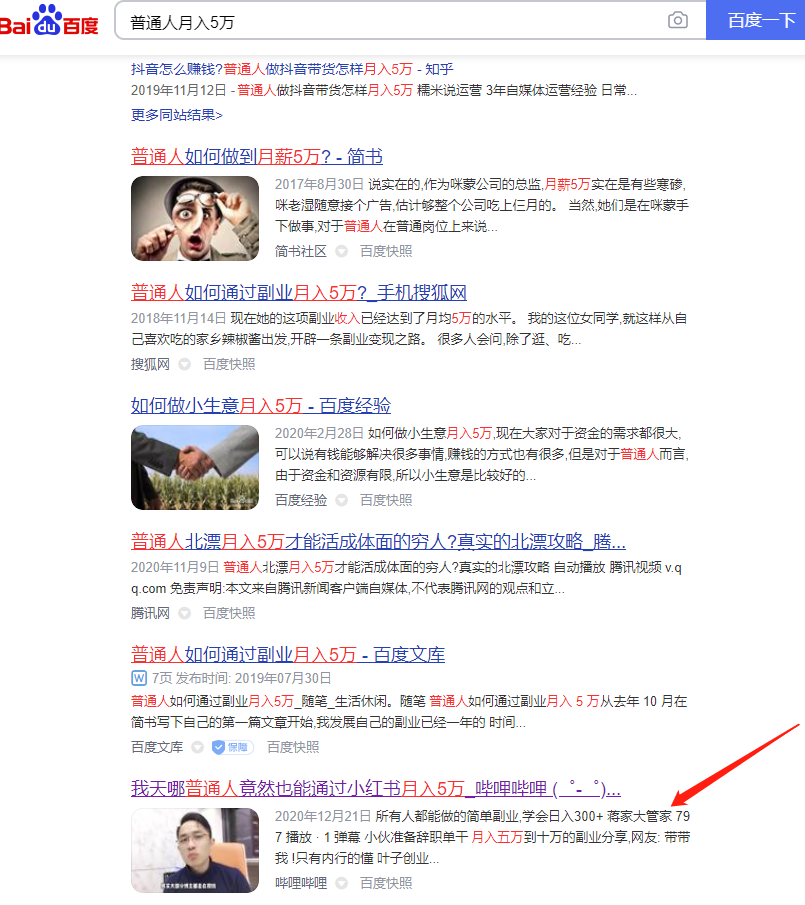Image resolution: width=805 pixels, height=905 pixels.
Task: Click text 2018年11月14日
Action: [x=179, y=319]
